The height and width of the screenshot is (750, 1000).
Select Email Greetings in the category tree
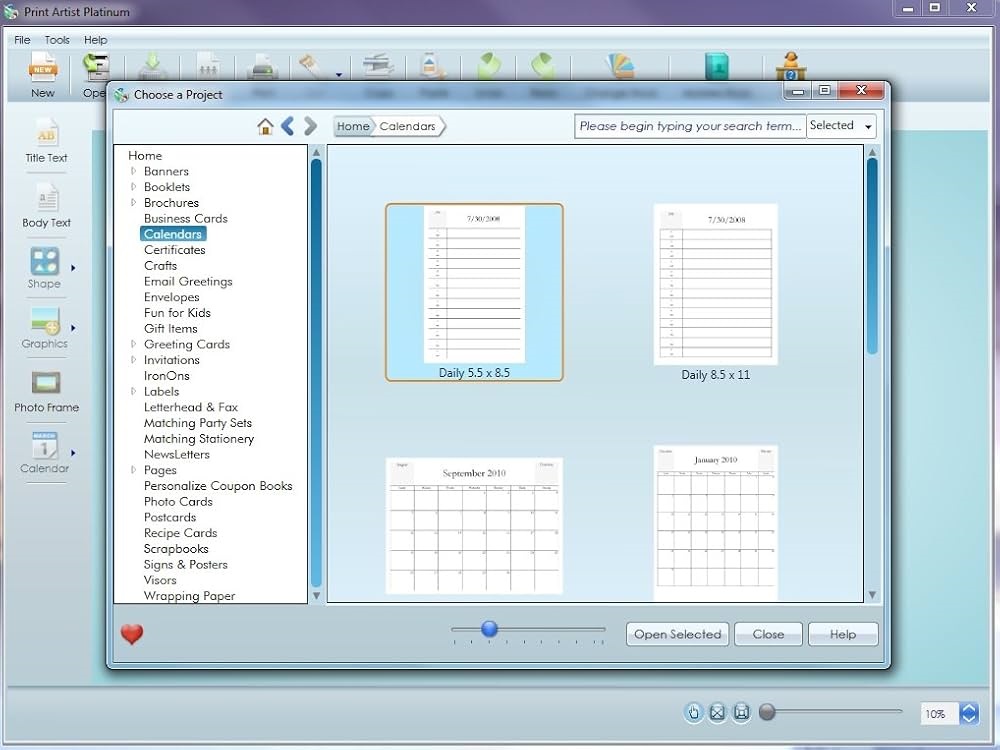coord(188,281)
